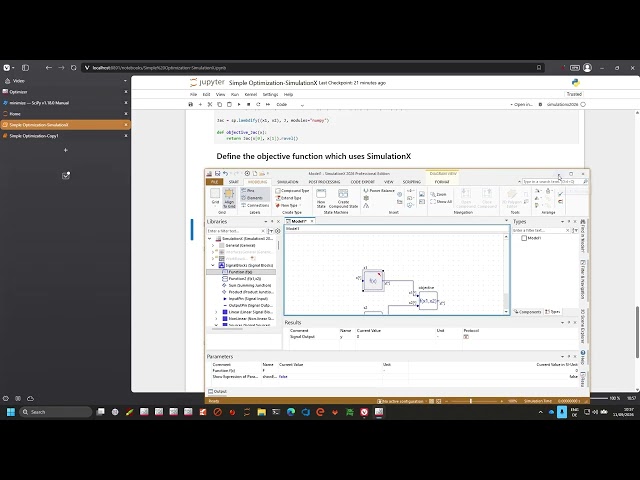Collapse the SignalBlocks library tree node
Image resolution: width=640 pixels, height=480 pixels.
click(x=213, y=265)
